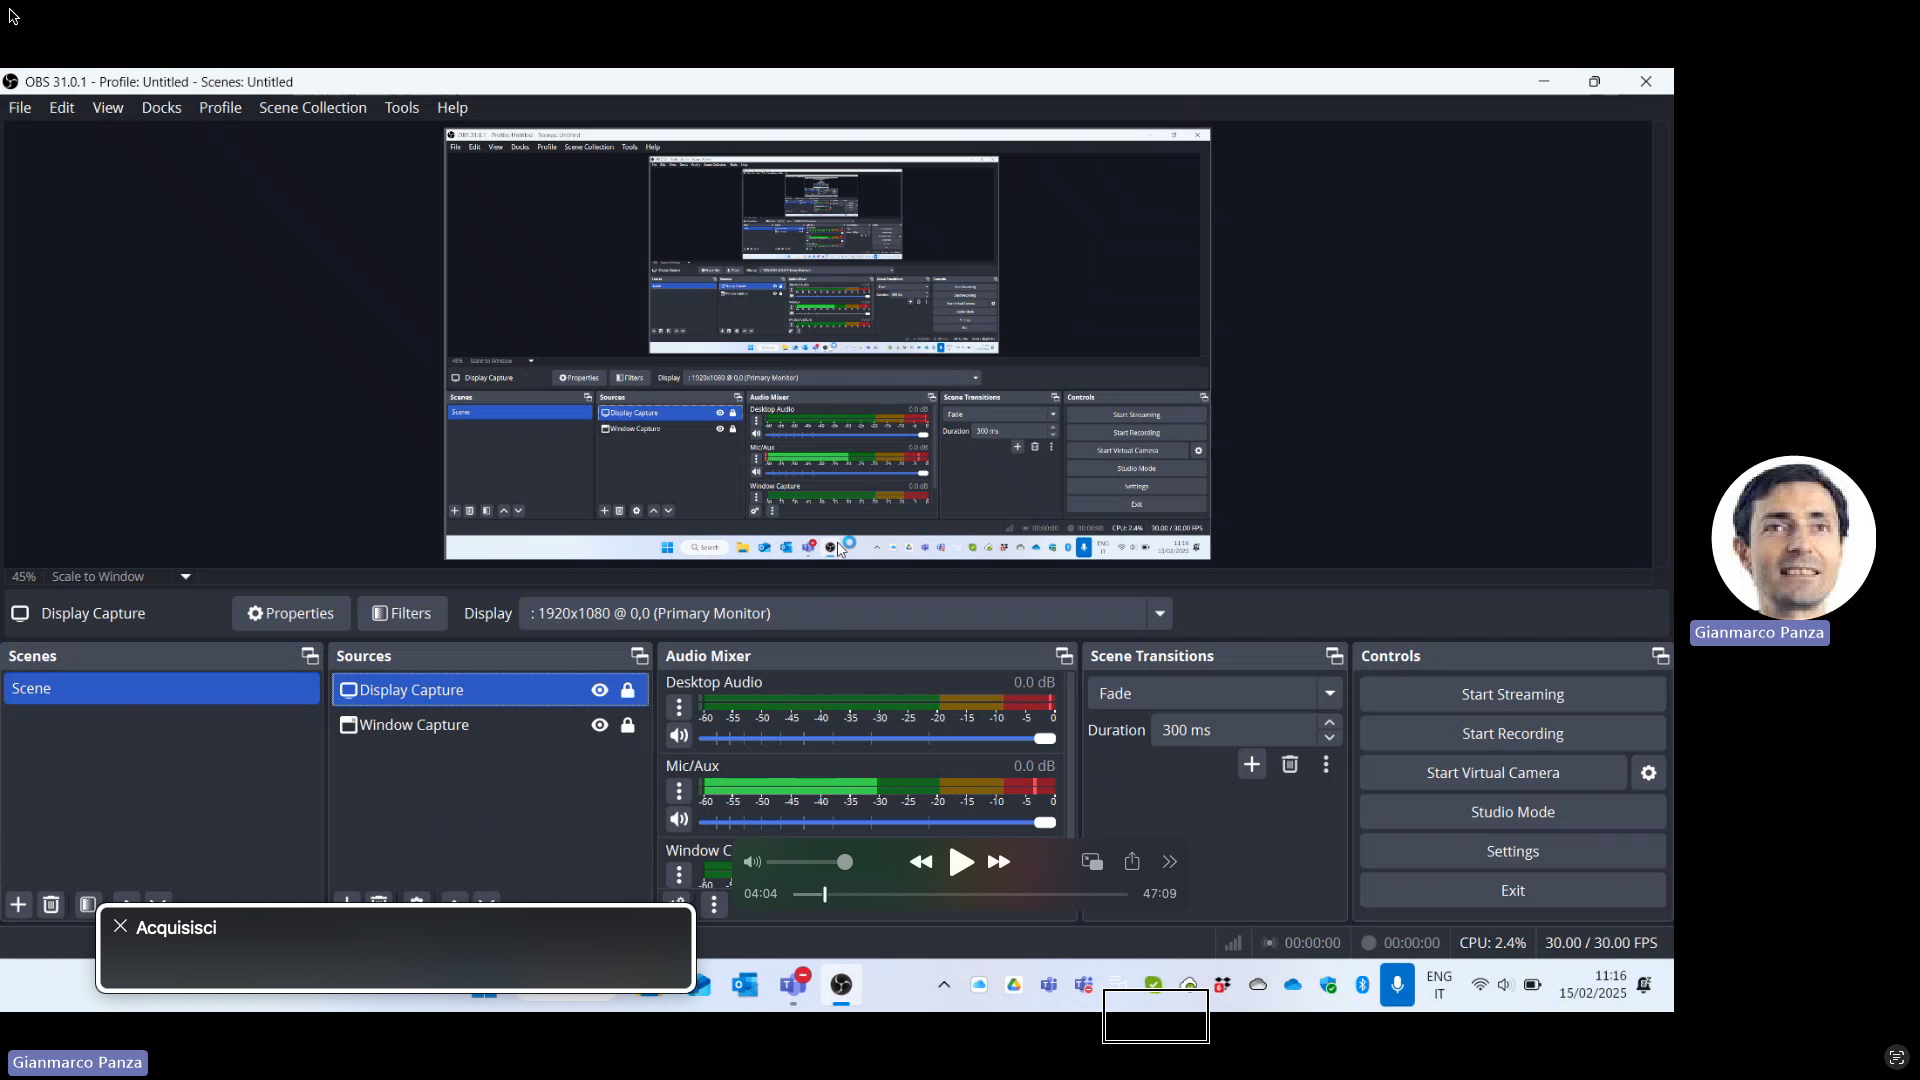The image size is (1920, 1080).
Task: Open the View menu
Action: coord(108,108)
